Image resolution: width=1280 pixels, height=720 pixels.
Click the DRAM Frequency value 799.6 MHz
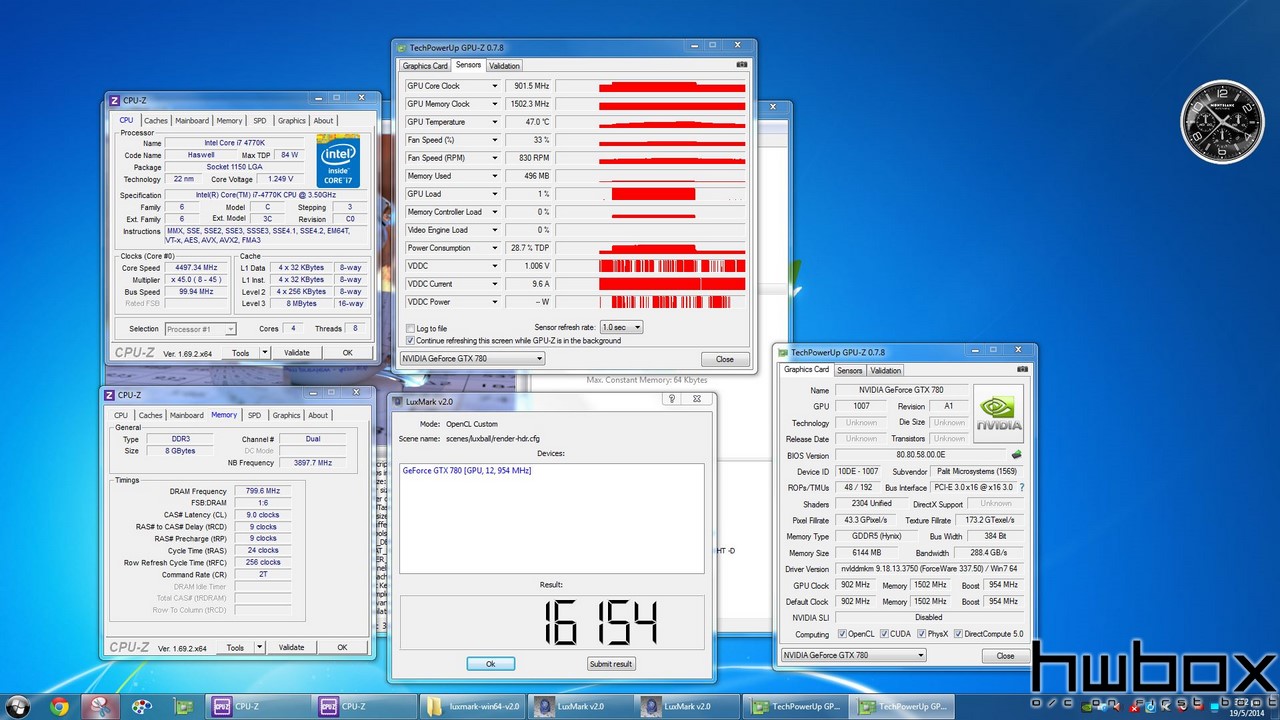(x=262, y=491)
